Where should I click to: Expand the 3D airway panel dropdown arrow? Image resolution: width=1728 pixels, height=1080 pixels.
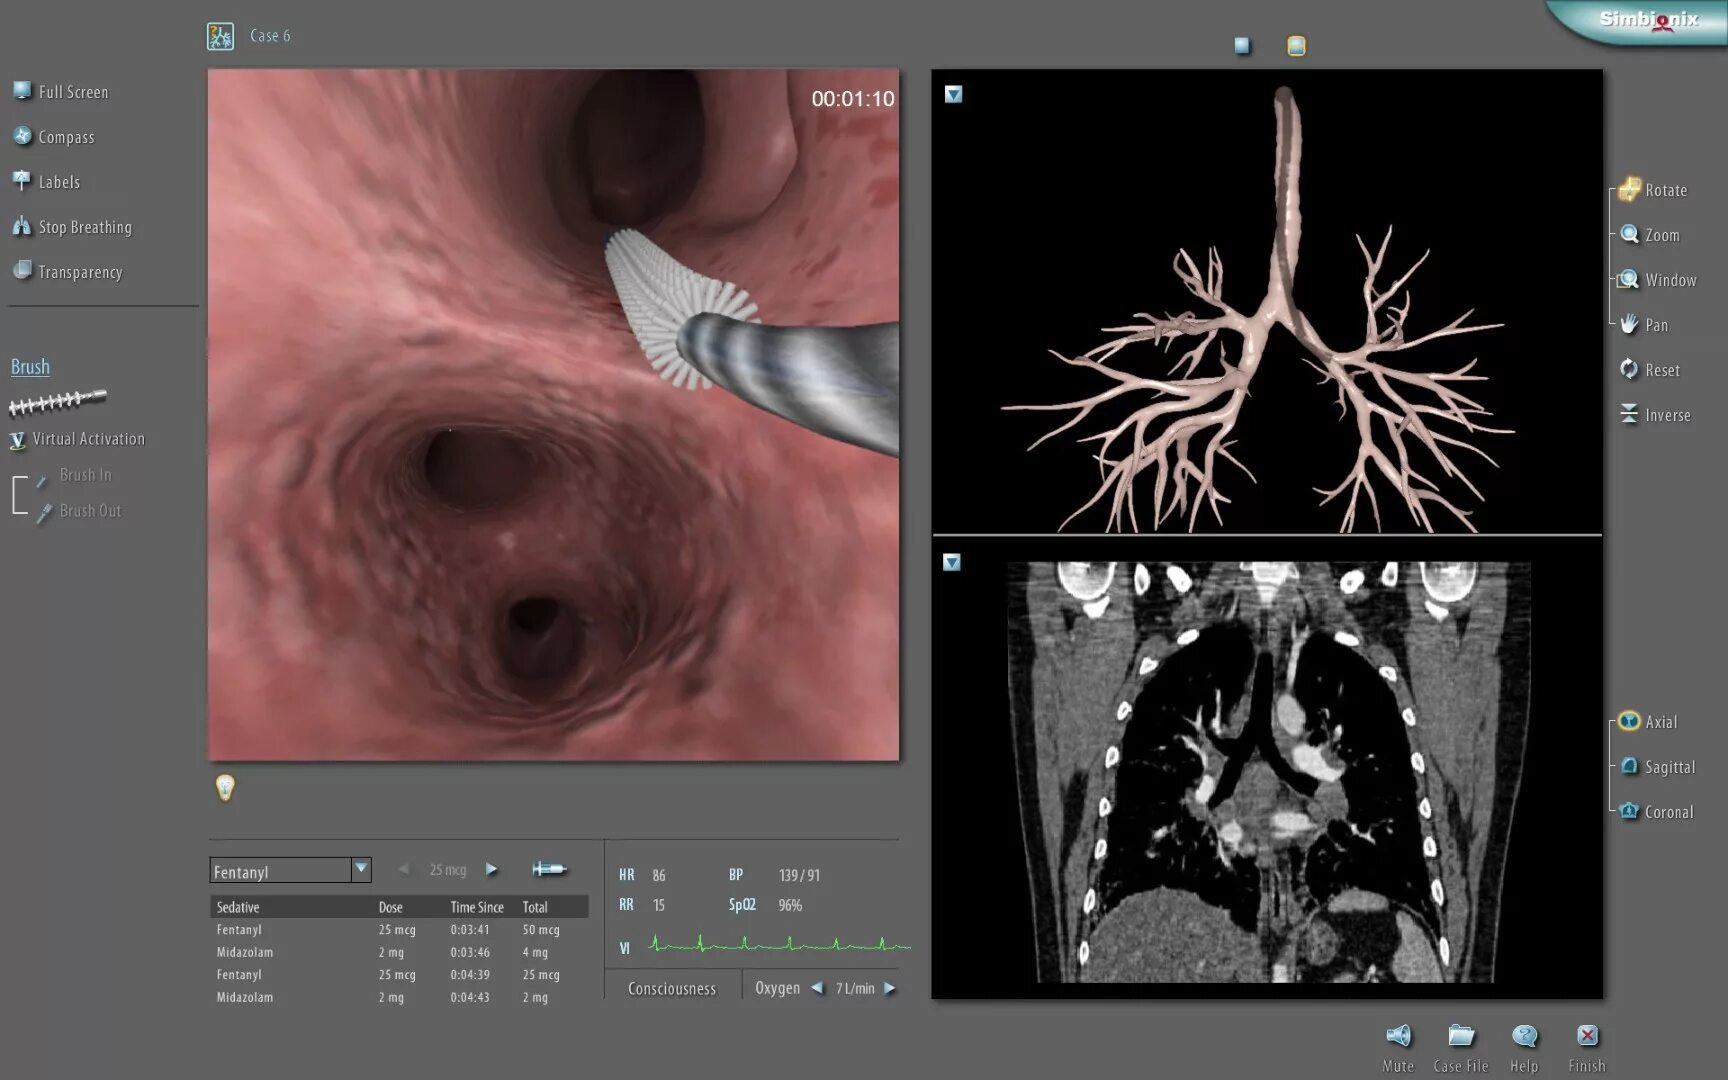click(x=953, y=94)
